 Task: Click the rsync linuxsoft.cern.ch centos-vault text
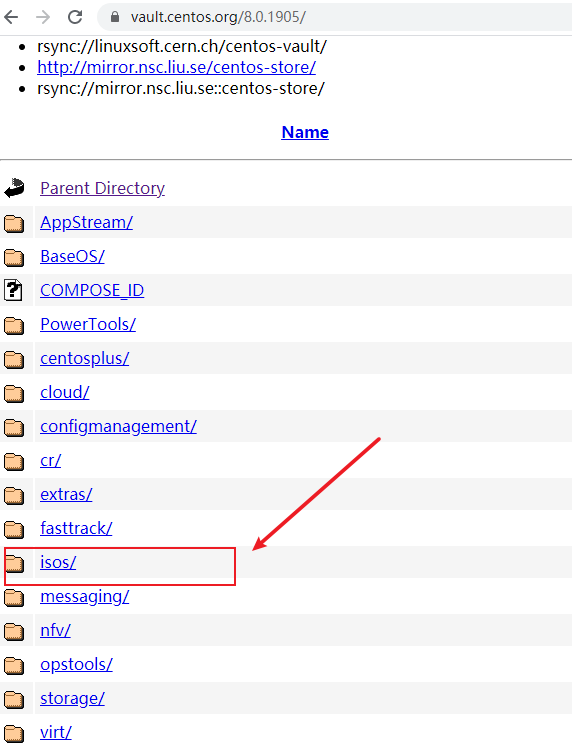coord(182,46)
